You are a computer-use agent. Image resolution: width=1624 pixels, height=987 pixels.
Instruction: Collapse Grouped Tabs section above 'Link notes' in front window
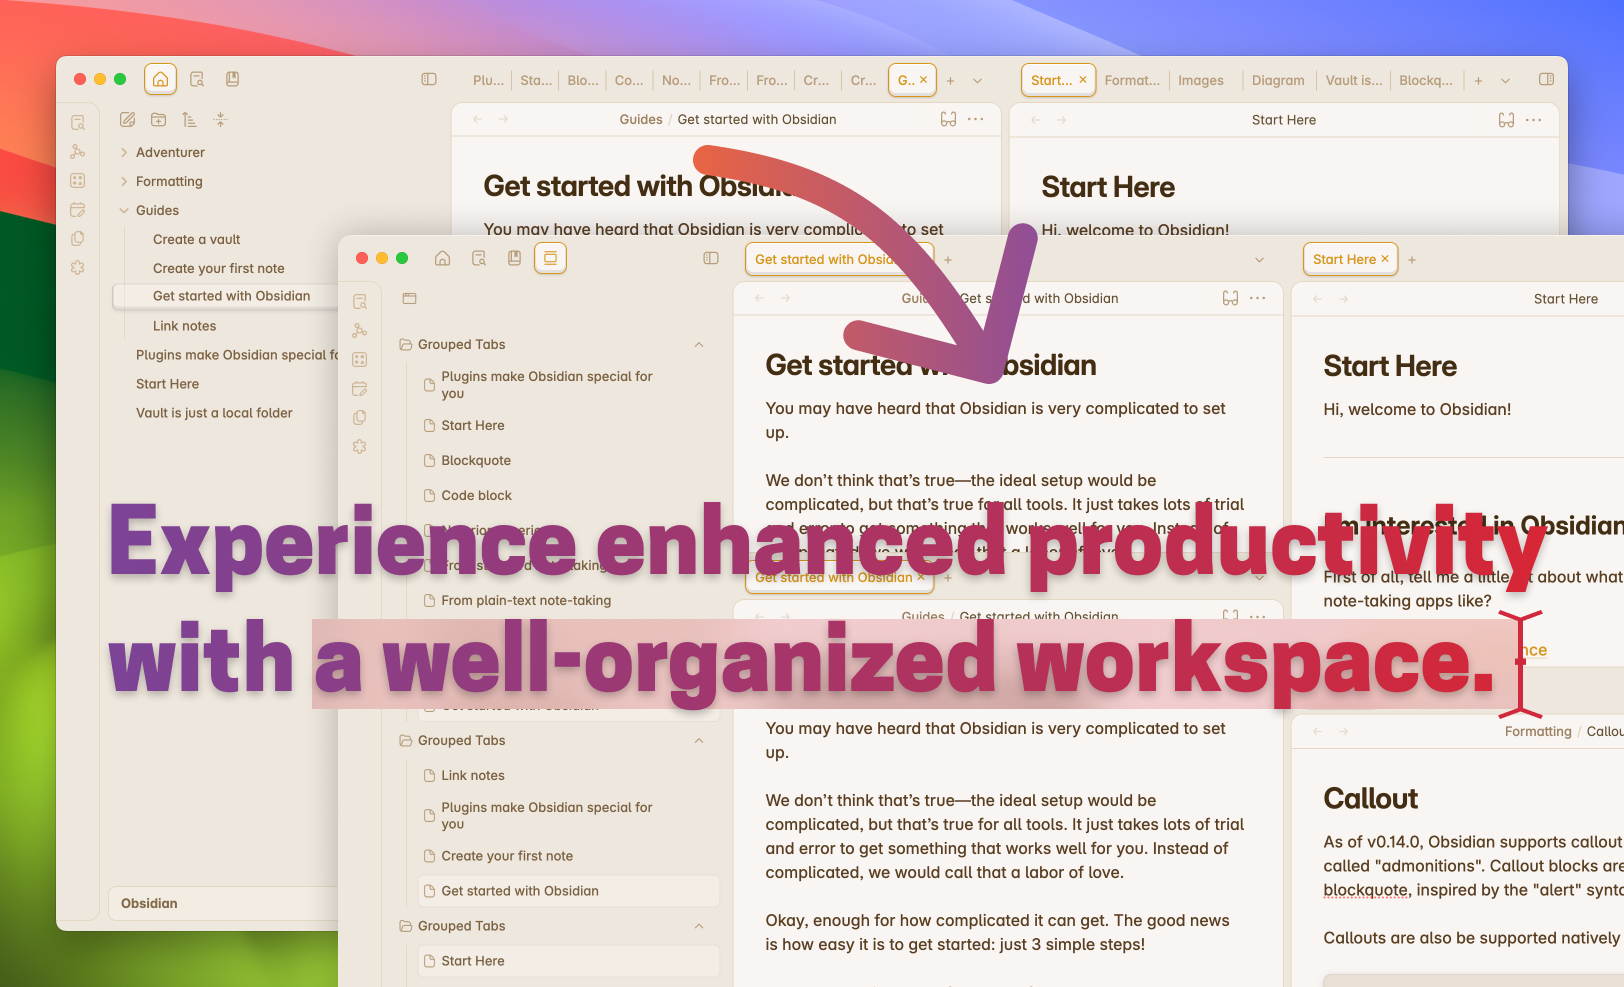[699, 740]
